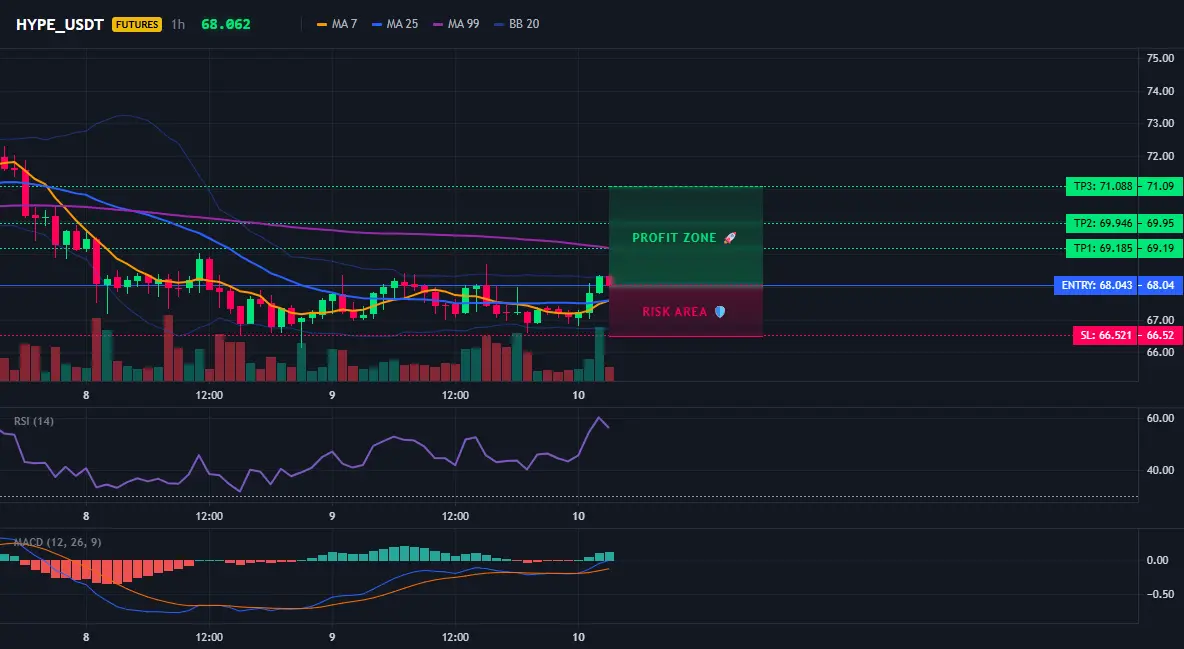The width and height of the screenshot is (1184, 649).
Task: Toggle the MA 99 legend item
Action: [456, 24]
